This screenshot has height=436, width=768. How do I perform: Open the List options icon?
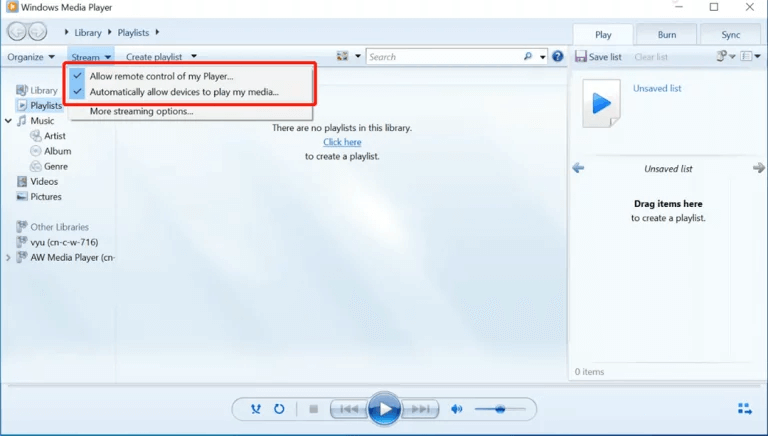pyautogui.click(x=746, y=56)
